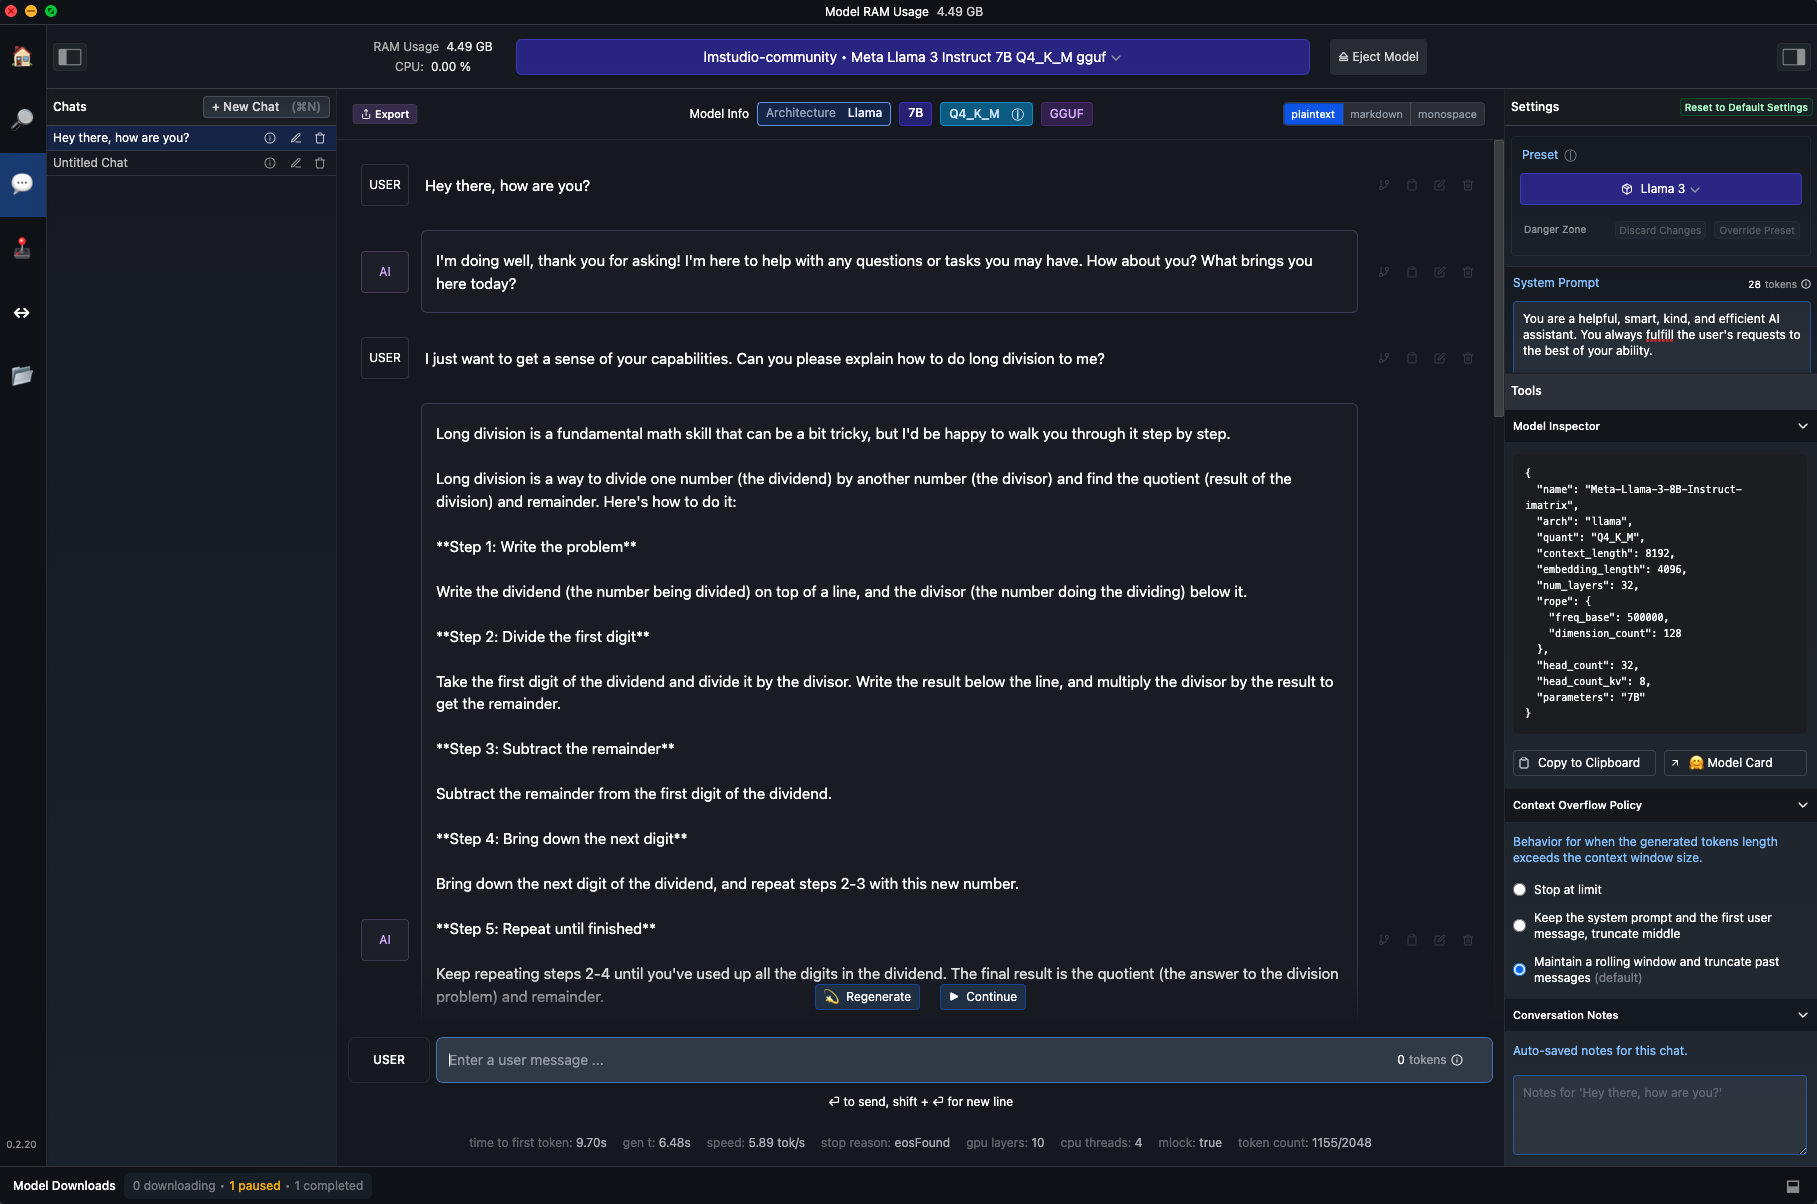The width and height of the screenshot is (1817, 1204).
Task: Select 'Maintain a rolling window' option
Action: (1520, 970)
